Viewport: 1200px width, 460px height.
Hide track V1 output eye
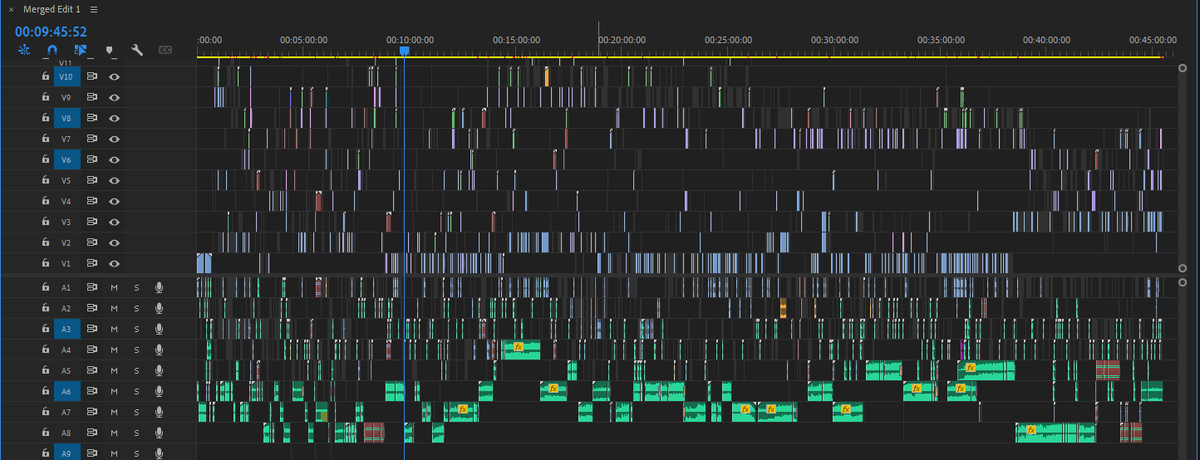[115, 264]
